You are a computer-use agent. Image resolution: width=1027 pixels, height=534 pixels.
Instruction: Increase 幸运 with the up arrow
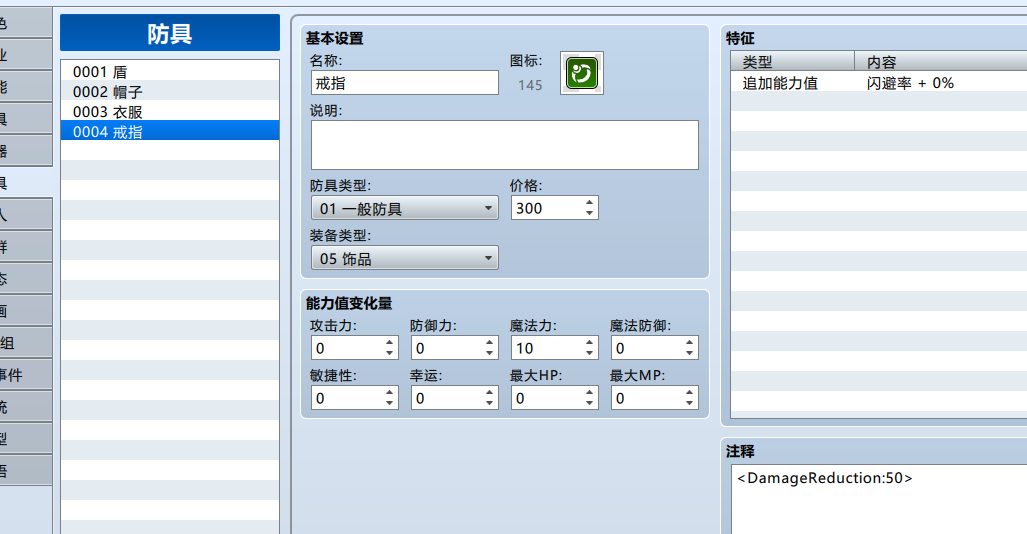(x=489, y=392)
